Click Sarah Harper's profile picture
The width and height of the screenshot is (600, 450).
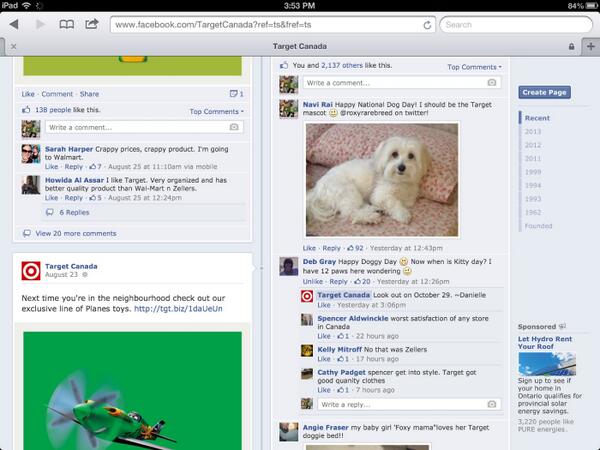31,154
